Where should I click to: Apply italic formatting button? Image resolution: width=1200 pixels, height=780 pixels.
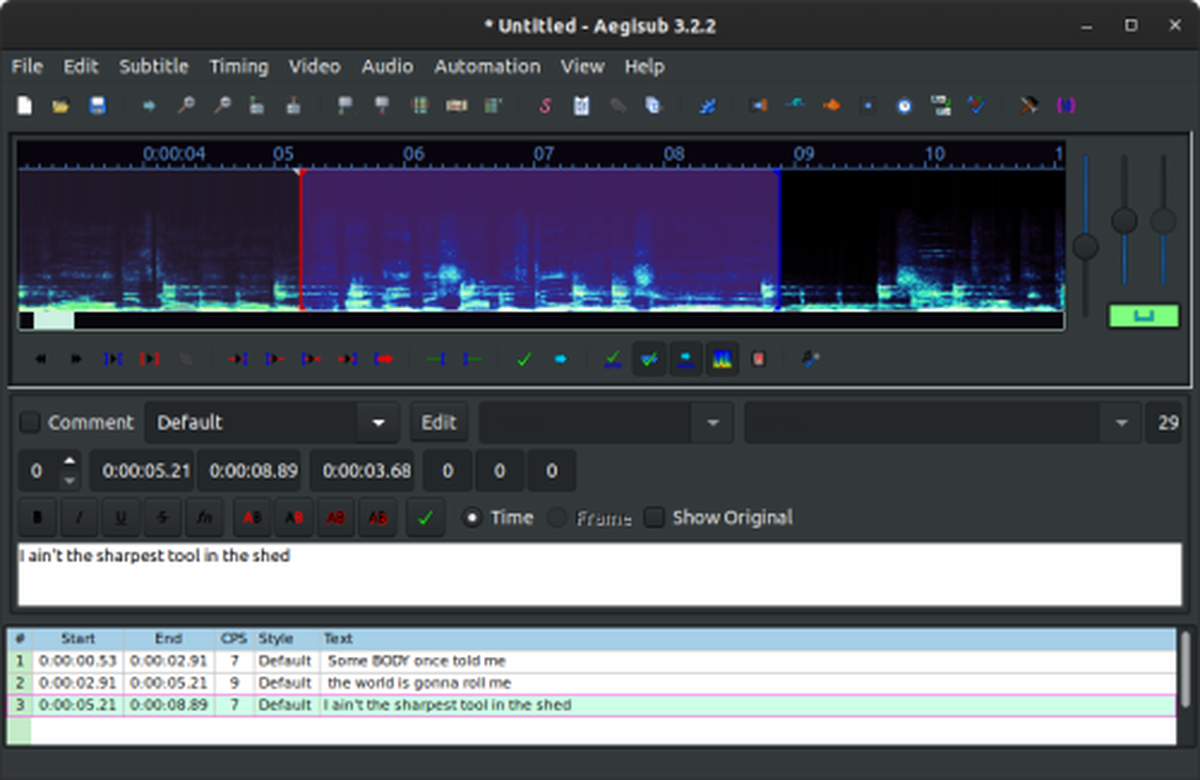click(80, 518)
